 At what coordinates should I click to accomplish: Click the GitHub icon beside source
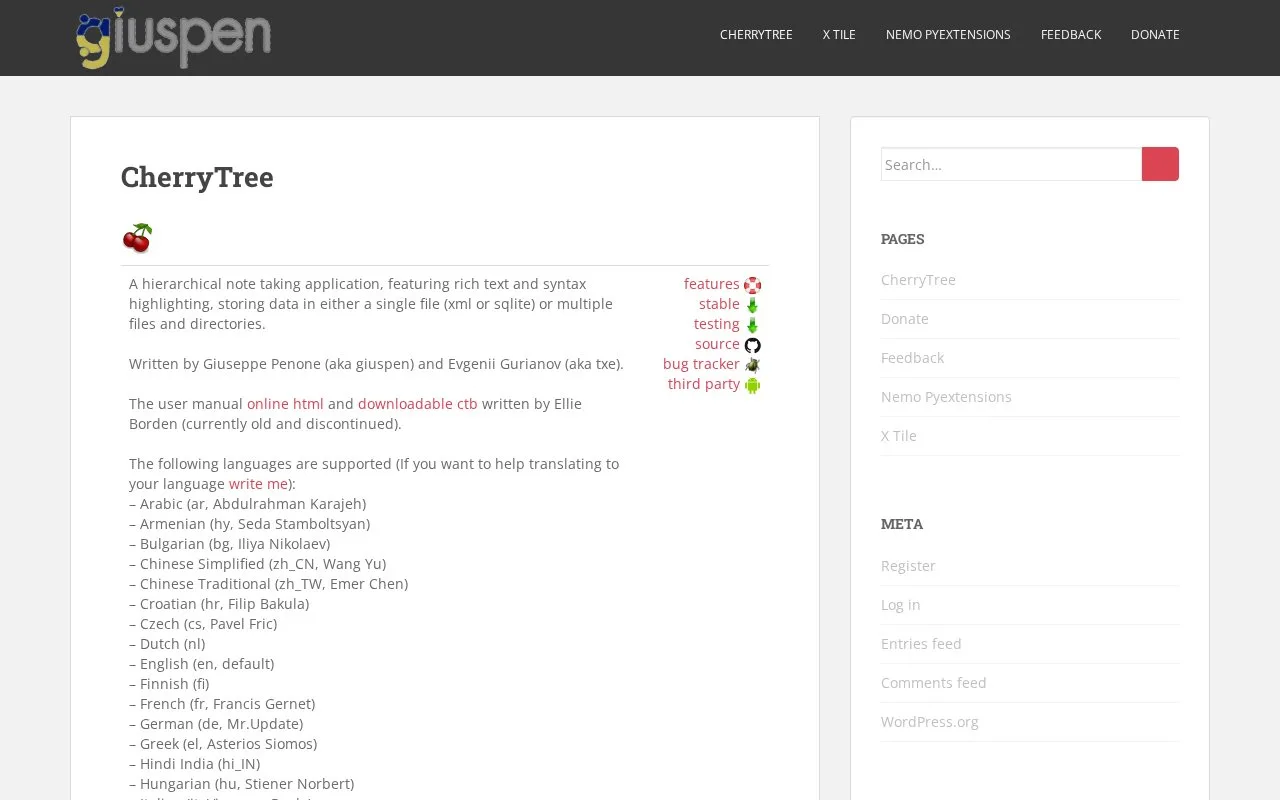[x=752, y=345]
